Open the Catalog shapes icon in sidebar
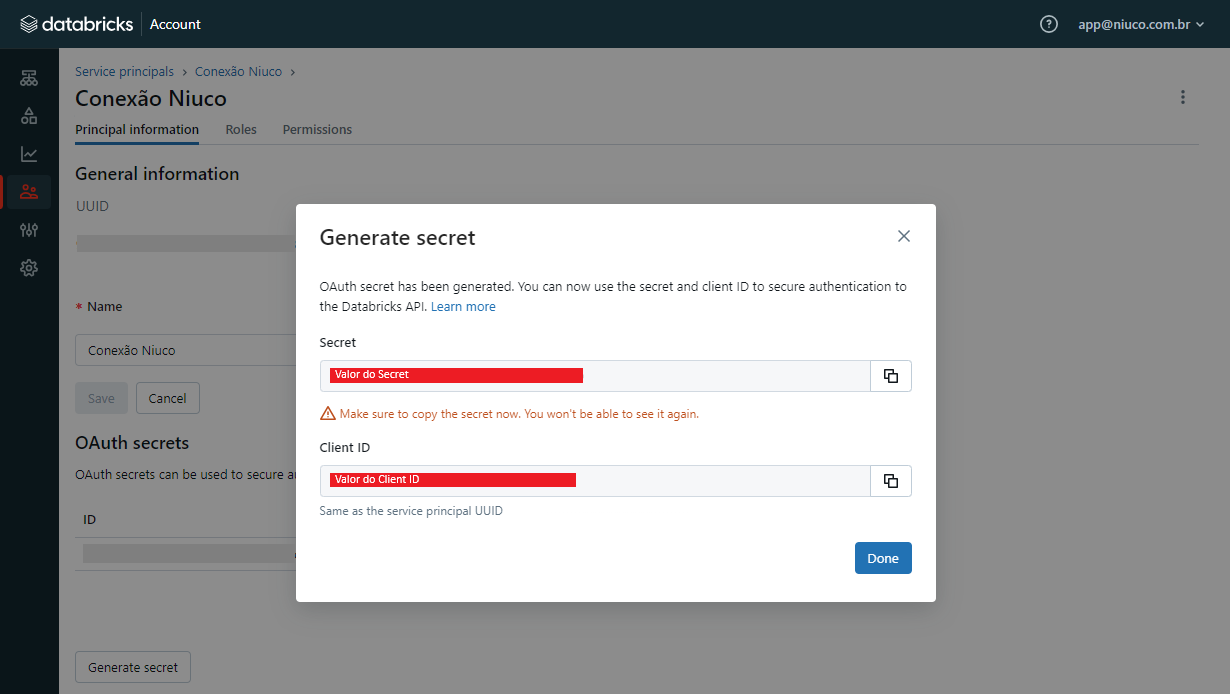This screenshot has height=694, width=1230. pos(29,116)
